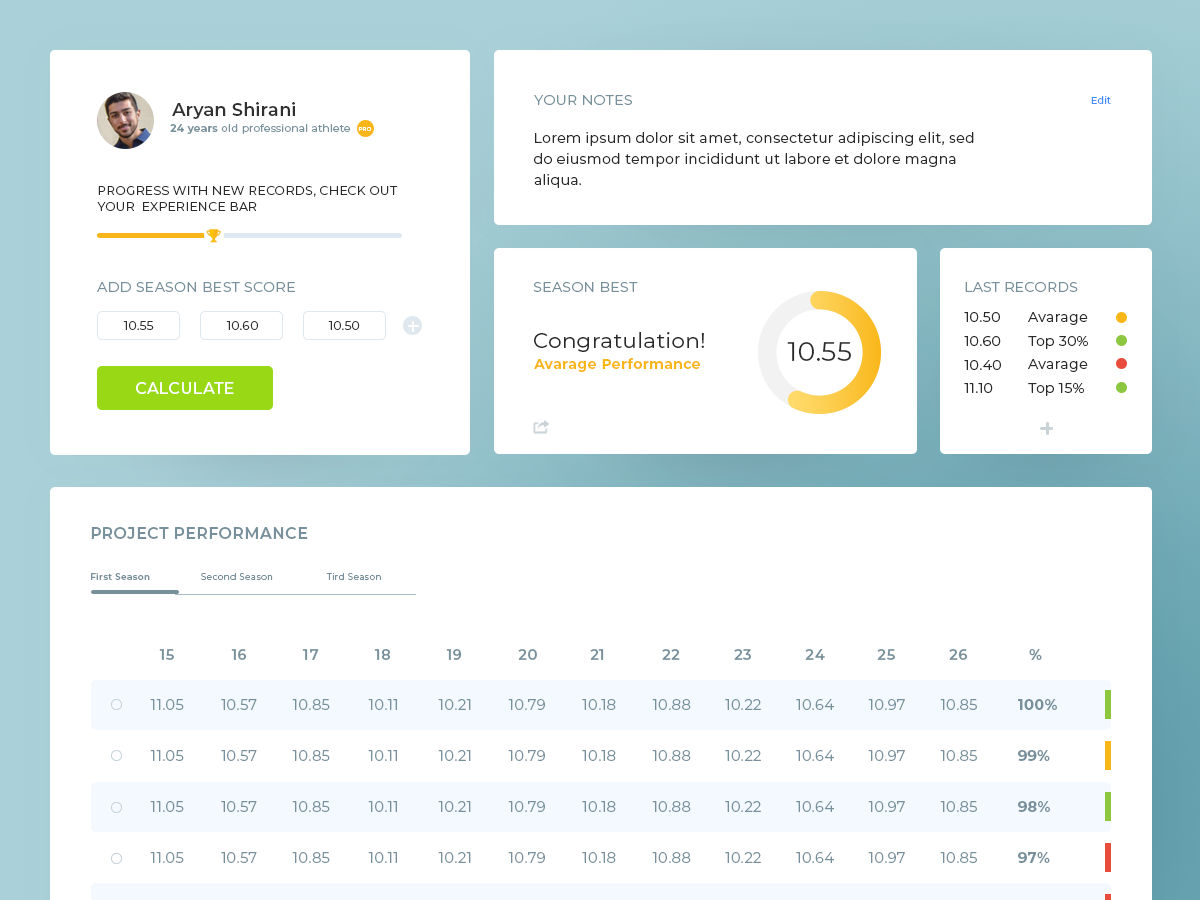Click the plus button beside the score inputs
The width and height of the screenshot is (1200, 900).
[412, 325]
